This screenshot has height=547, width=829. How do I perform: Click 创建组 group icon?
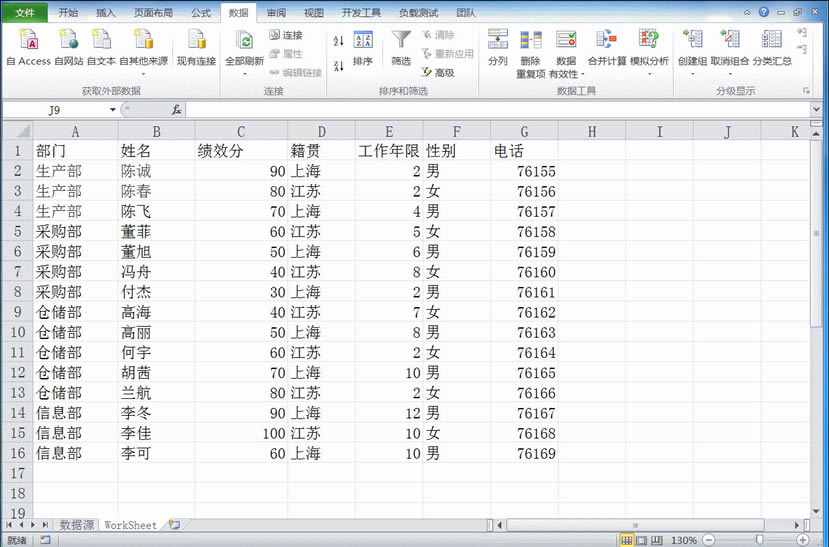692,52
